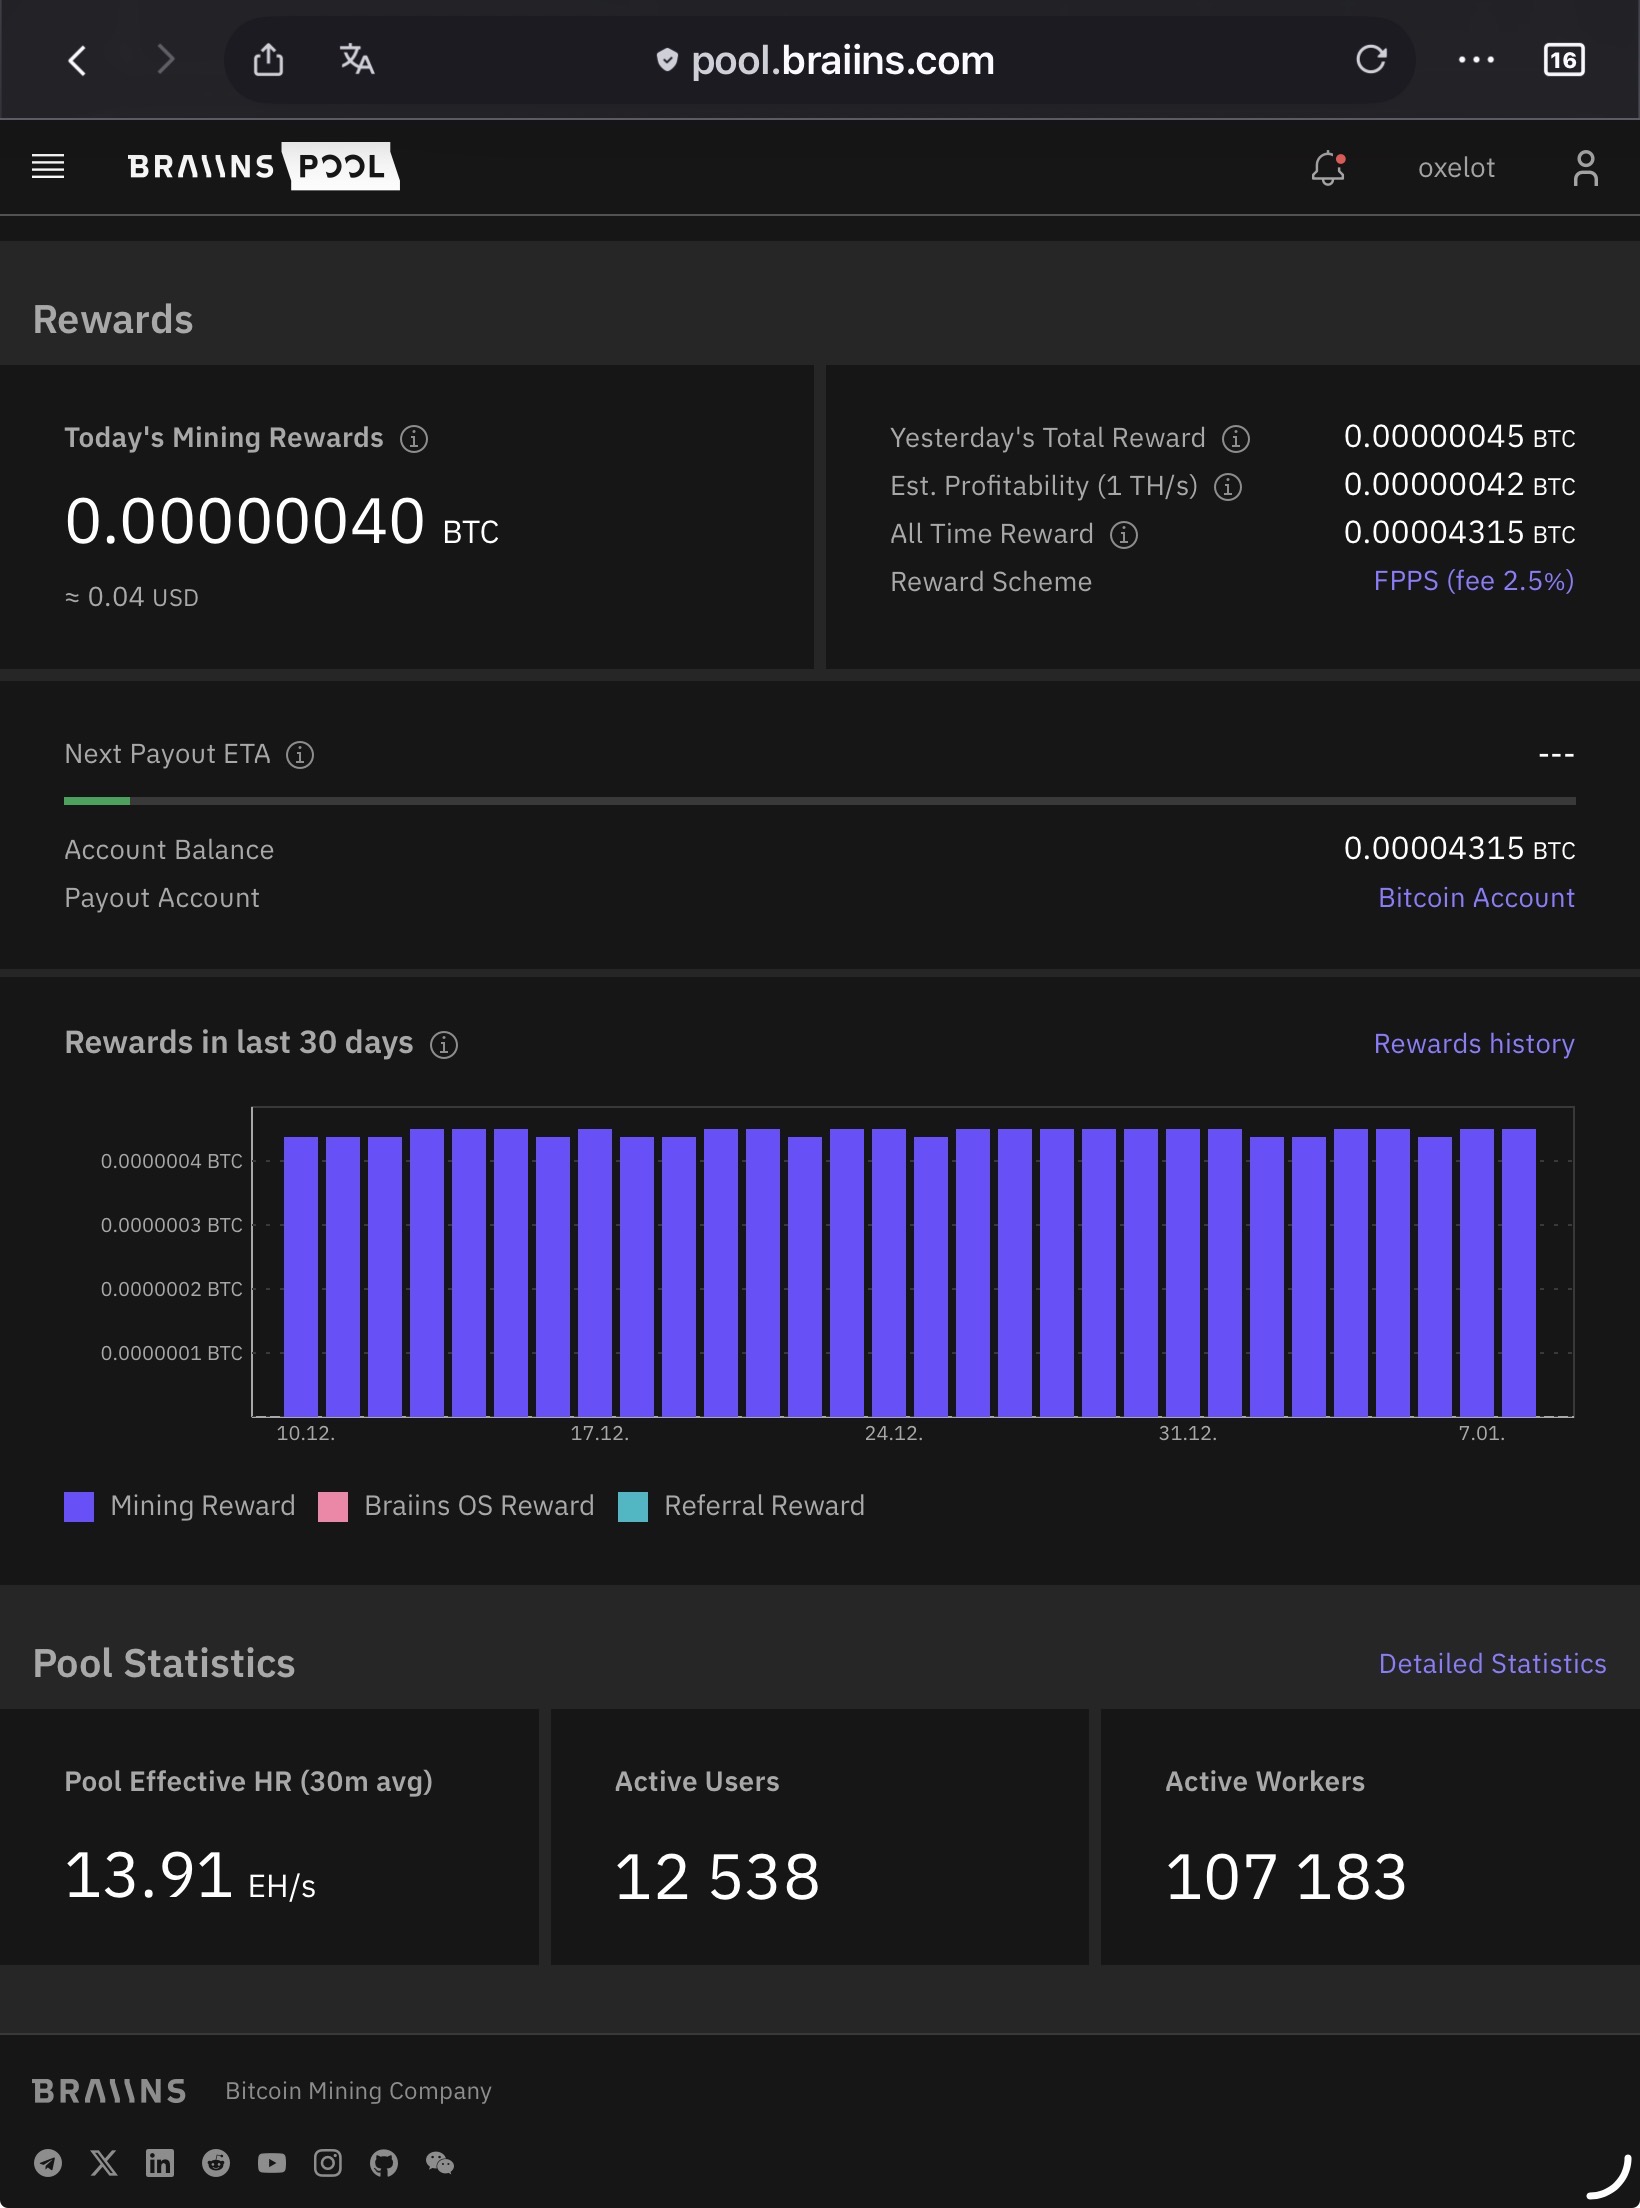Toggle Mining Reward legend series
The image size is (1640, 2208).
[x=180, y=1506]
